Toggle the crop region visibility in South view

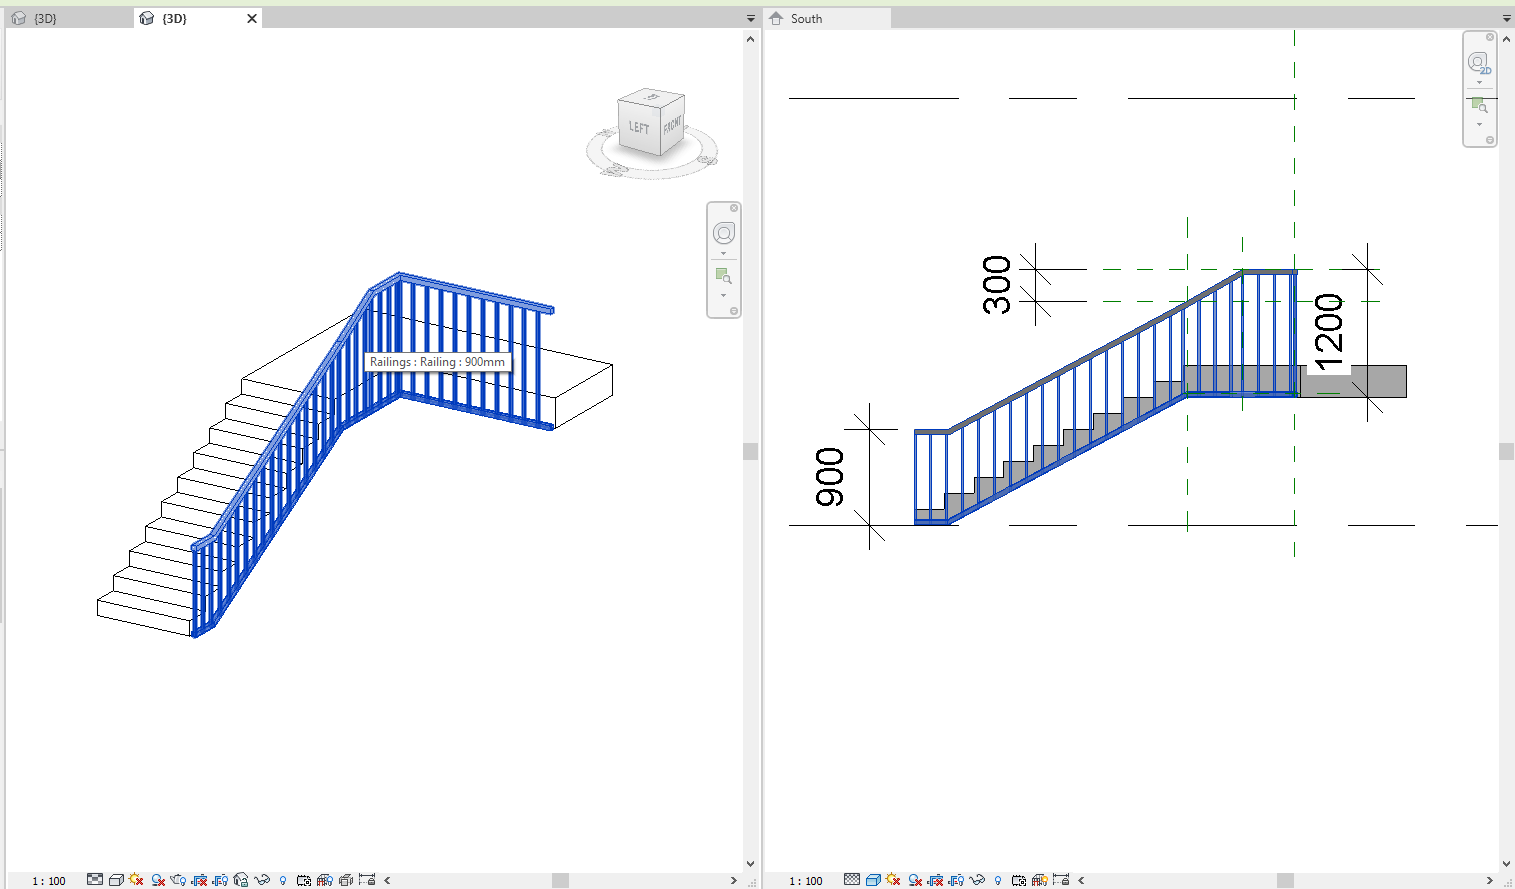tap(956, 879)
